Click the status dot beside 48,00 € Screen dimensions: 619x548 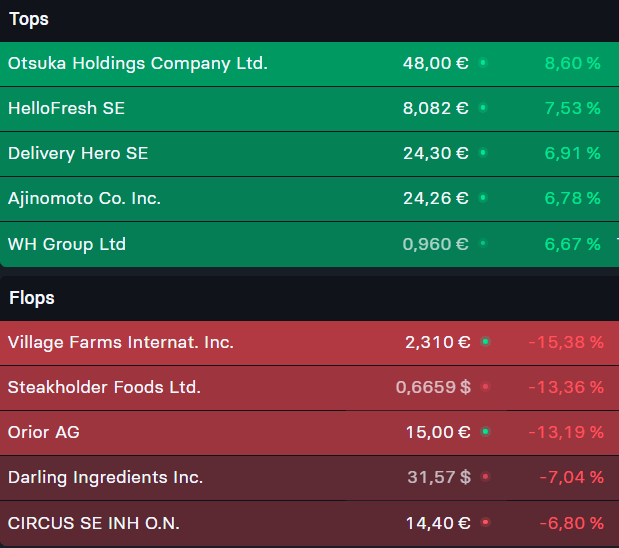pyautogui.click(x=483, y=63)
